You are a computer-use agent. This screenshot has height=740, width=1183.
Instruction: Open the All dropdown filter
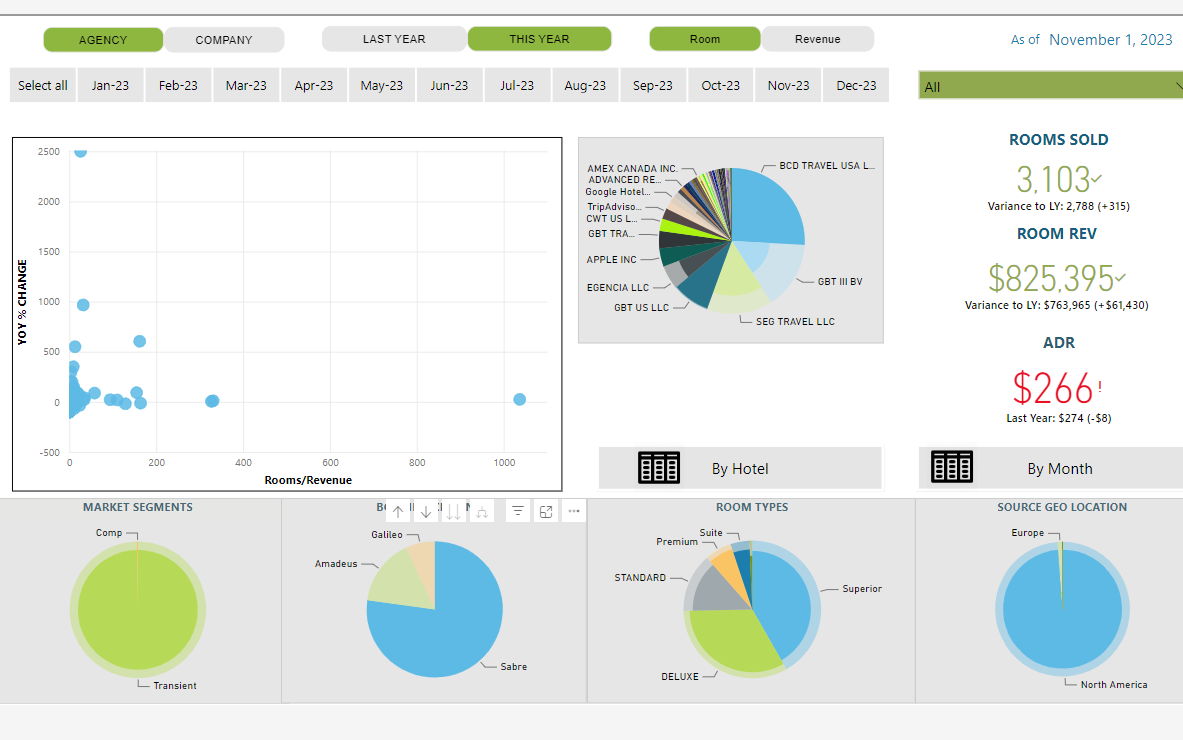tap(1050, 86)
